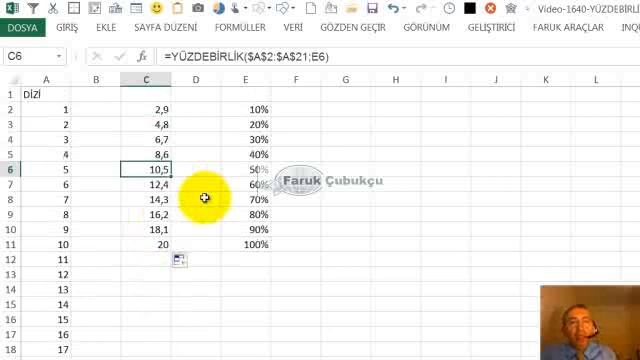
Task: Click the smiley face icon
Action: [156, 8]
